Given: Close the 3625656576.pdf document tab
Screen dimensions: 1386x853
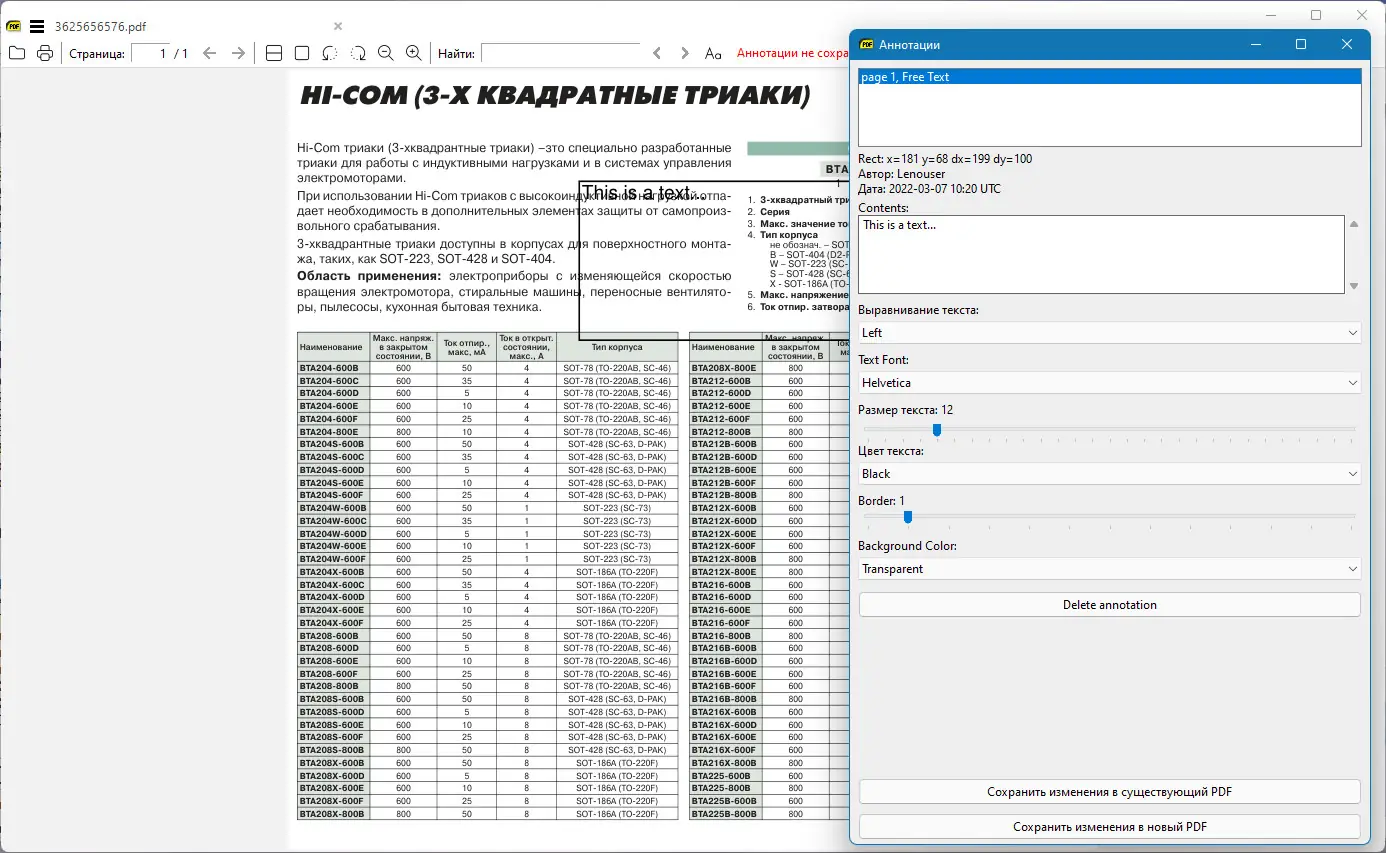Looking at the screenshot, I should pyautogui.click(x=338, y=26).
